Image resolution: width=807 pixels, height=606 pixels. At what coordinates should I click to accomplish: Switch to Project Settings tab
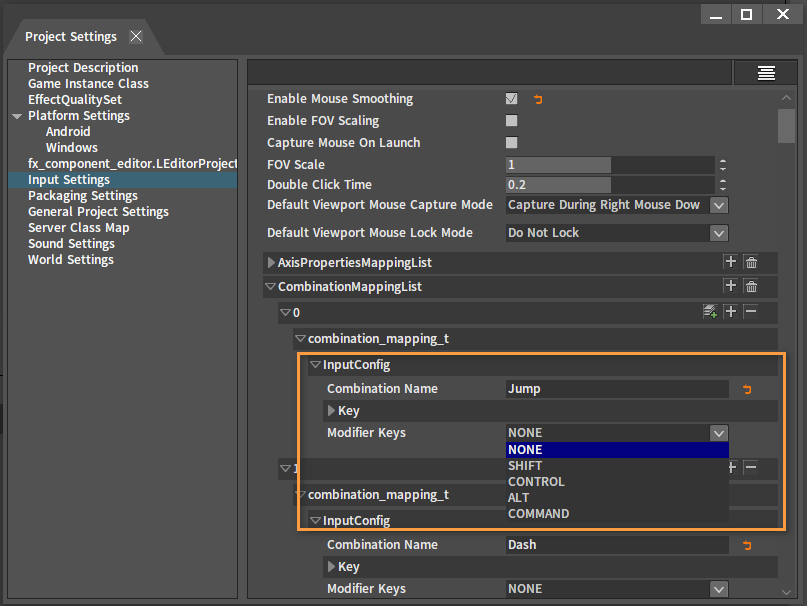pyautogui.click(x=71, y=37)
